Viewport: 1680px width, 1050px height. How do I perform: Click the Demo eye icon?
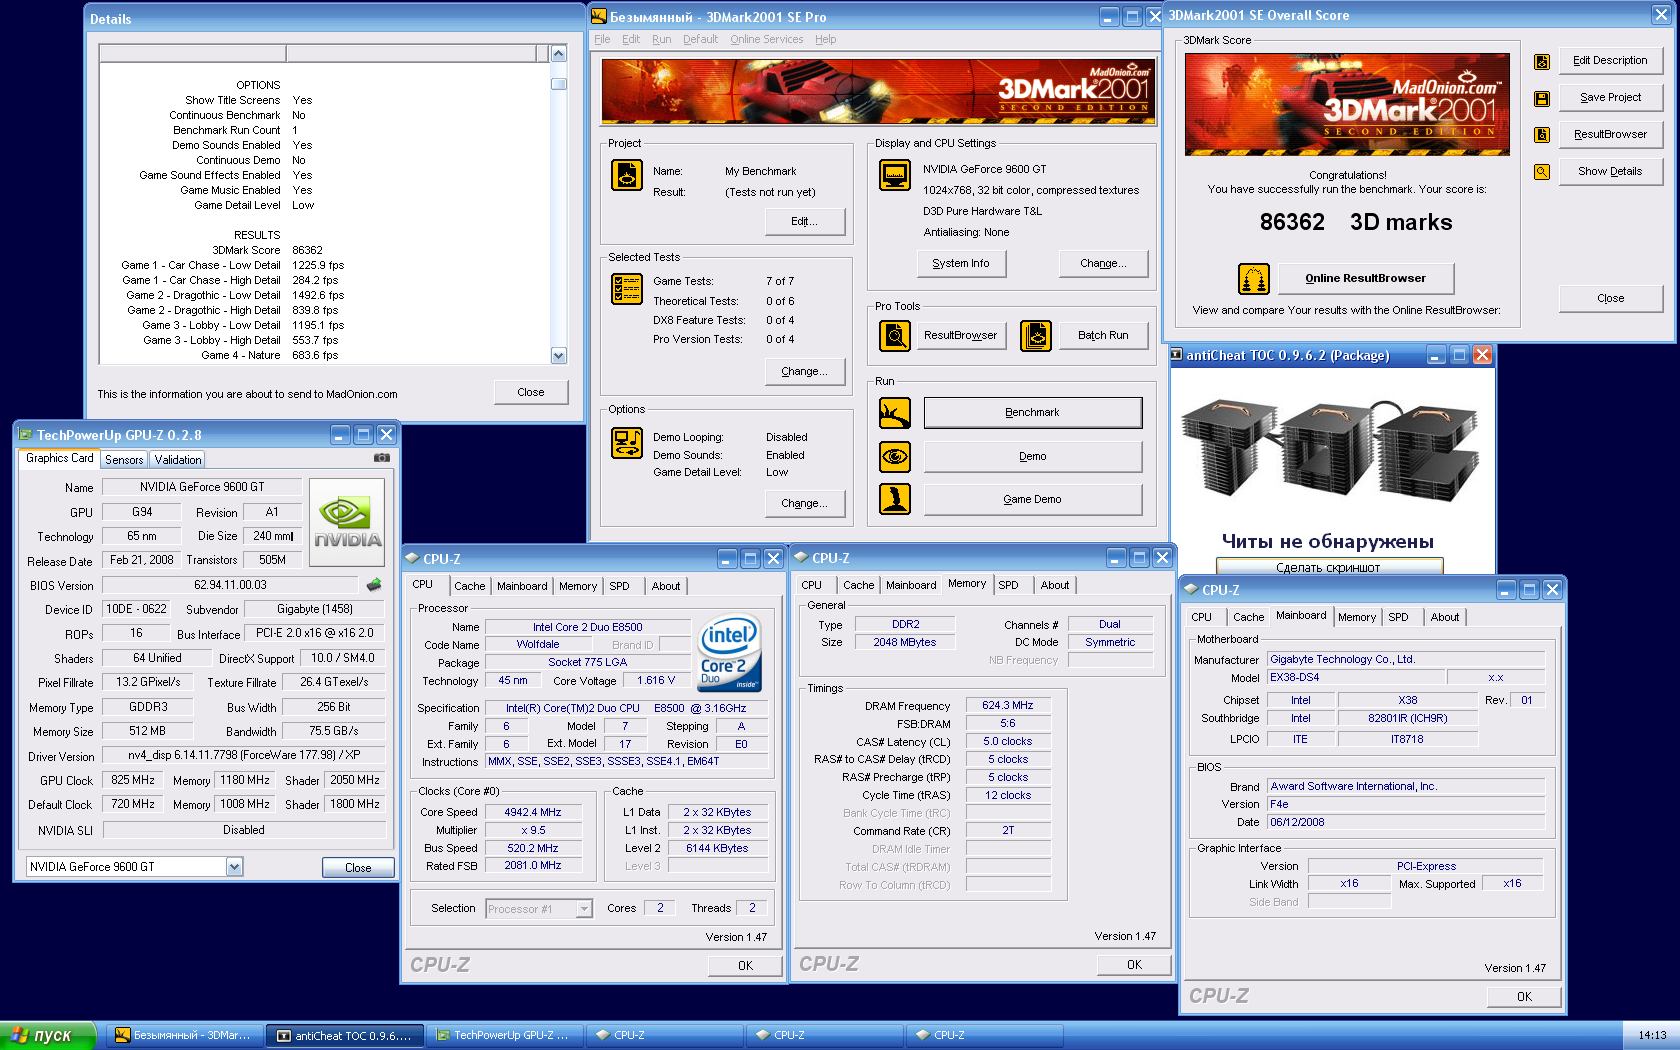[x=895, y=457]
